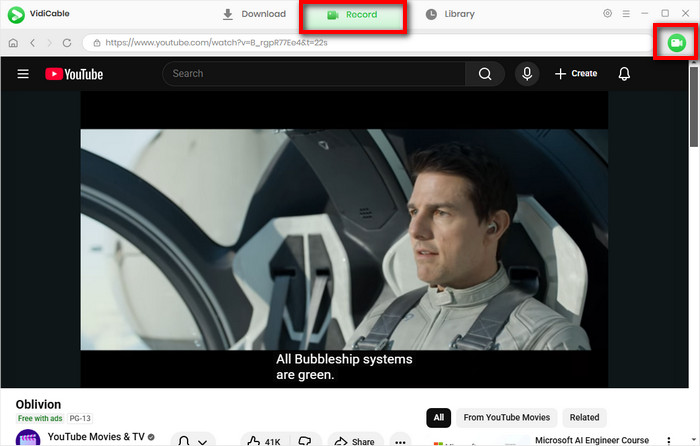This screenshot has width=700, height=446.
Task: Navigate forward with the right arrow
Action: 50,43
